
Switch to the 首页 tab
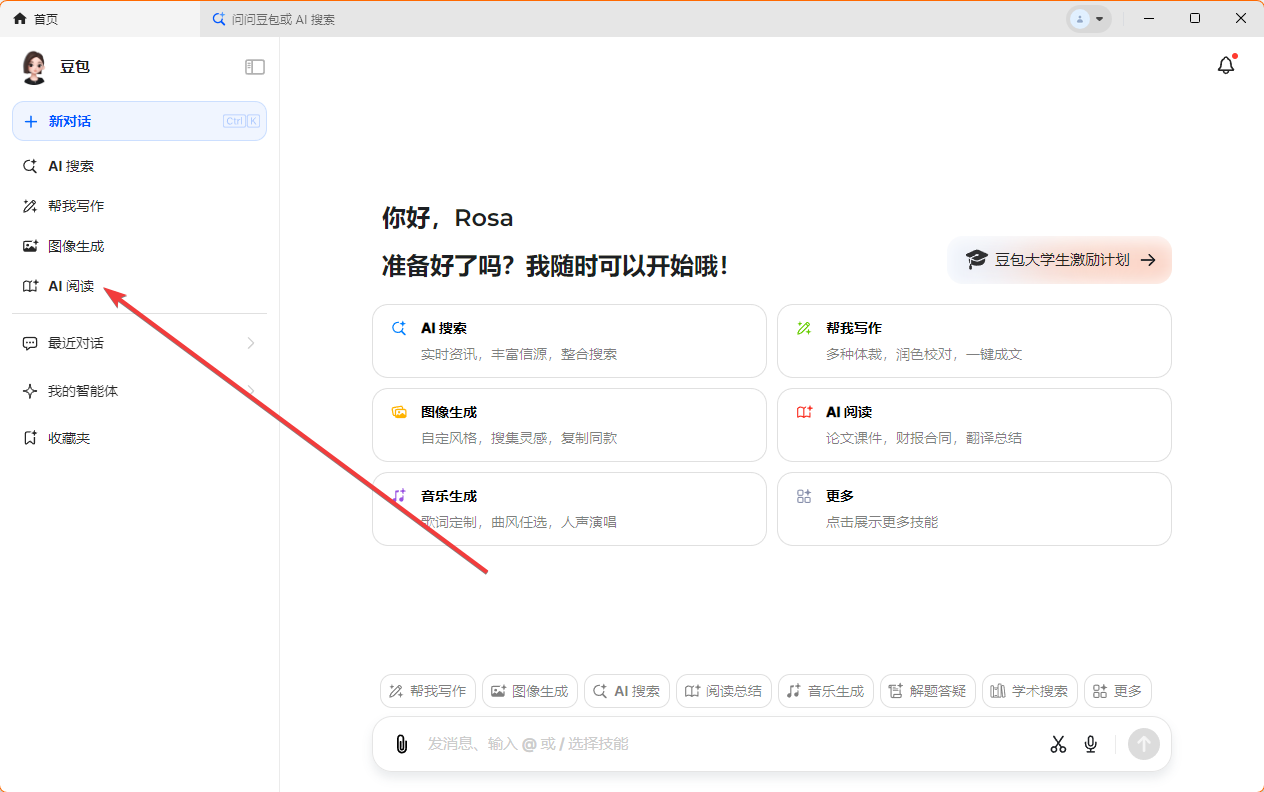(x=100, y=19)
